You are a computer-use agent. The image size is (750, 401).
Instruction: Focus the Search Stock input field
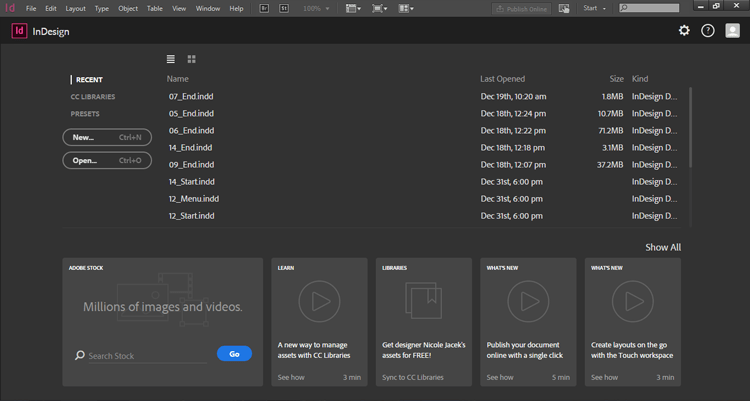147,356
